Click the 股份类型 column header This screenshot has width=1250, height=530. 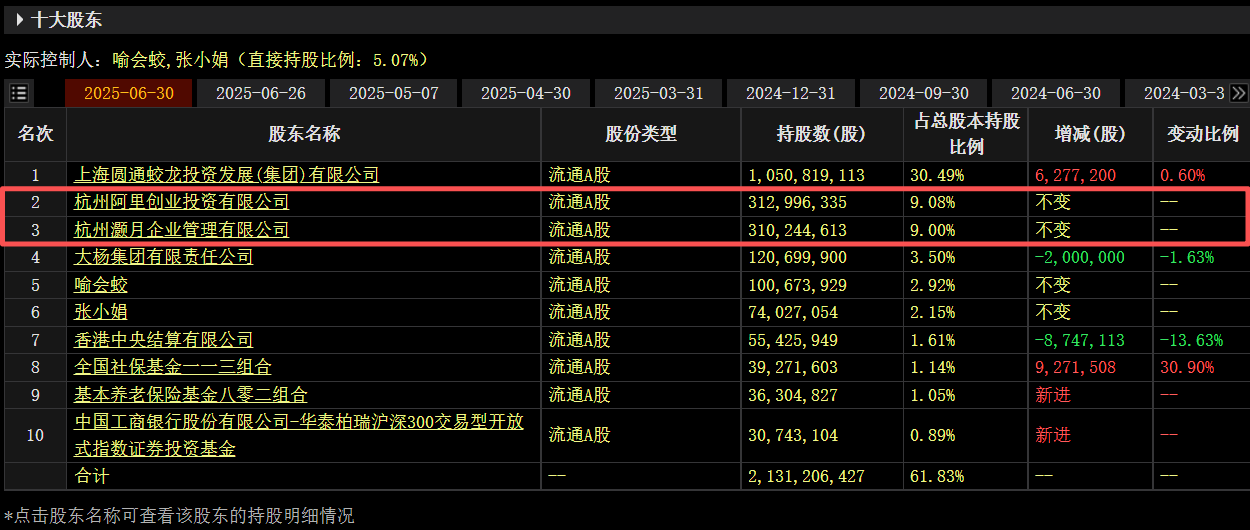pos(641,134)
